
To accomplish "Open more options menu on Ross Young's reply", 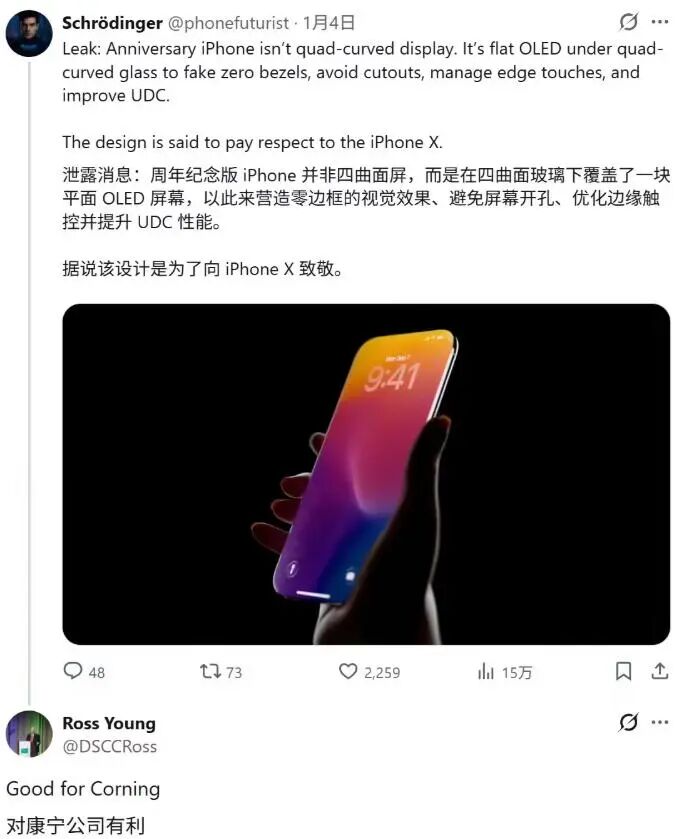I will tap(660, 722).
